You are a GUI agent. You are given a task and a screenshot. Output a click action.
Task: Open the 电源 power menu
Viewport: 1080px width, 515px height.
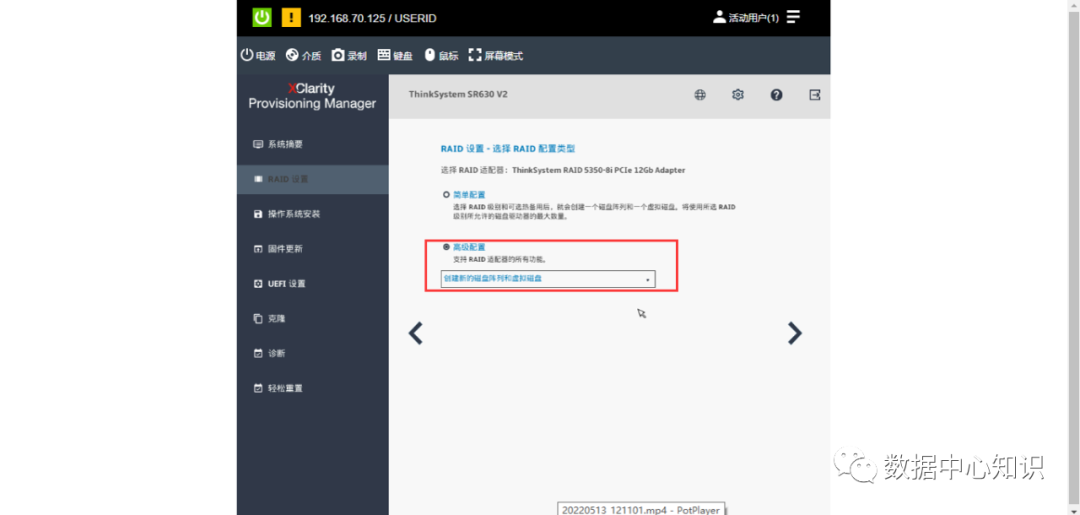click(x=258, y=56)
